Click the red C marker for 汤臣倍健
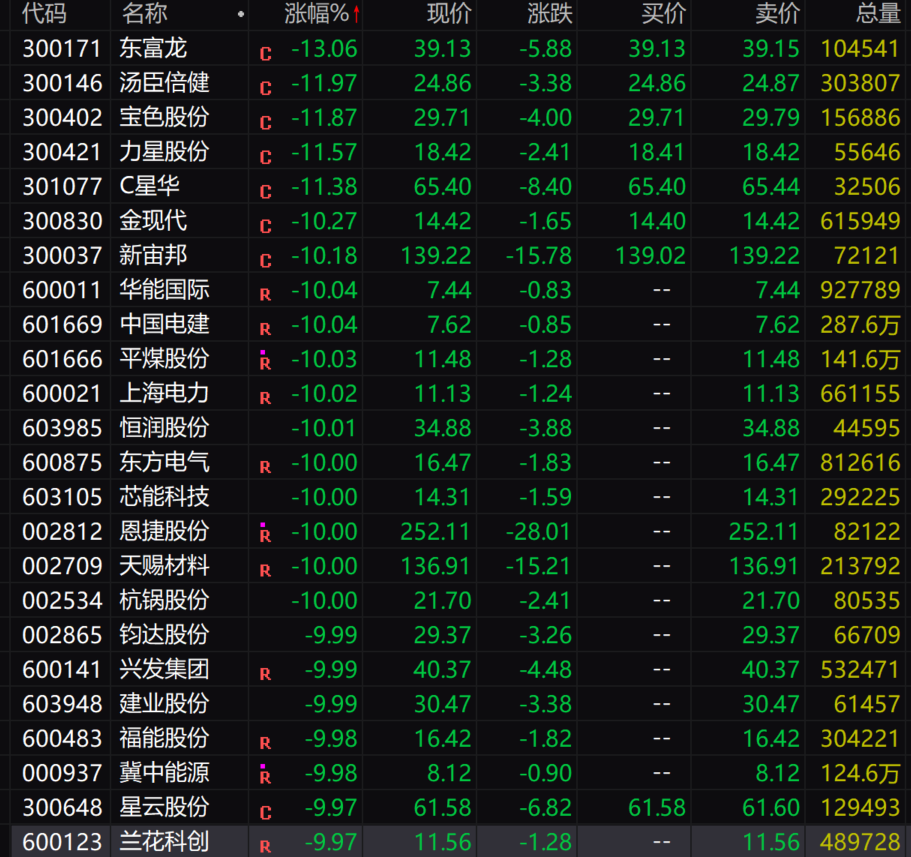The height and width of the screenshot is (857, 911). coord(266,88)
